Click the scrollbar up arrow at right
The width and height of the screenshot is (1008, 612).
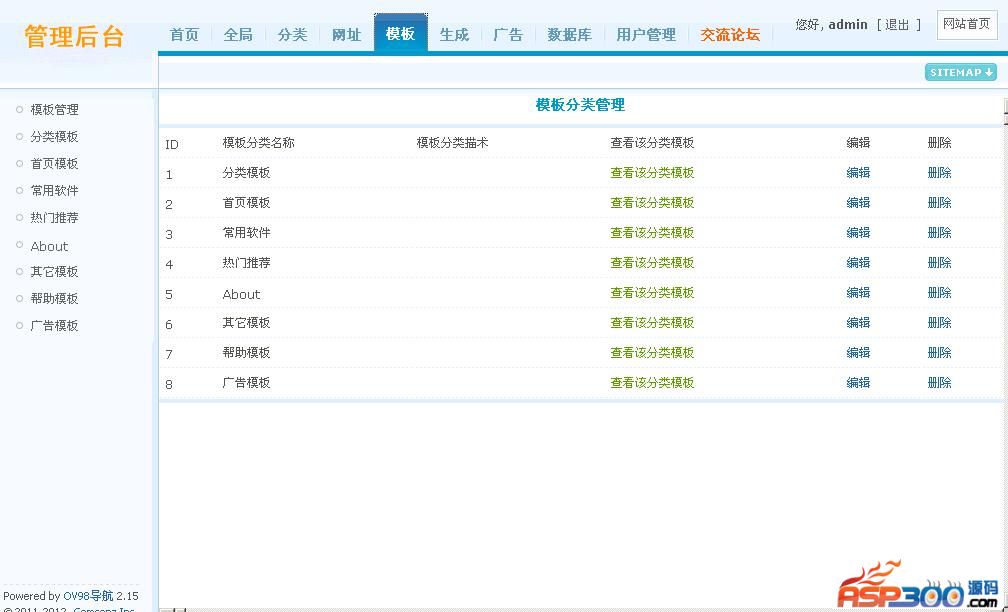click(x=1004, y=106)
